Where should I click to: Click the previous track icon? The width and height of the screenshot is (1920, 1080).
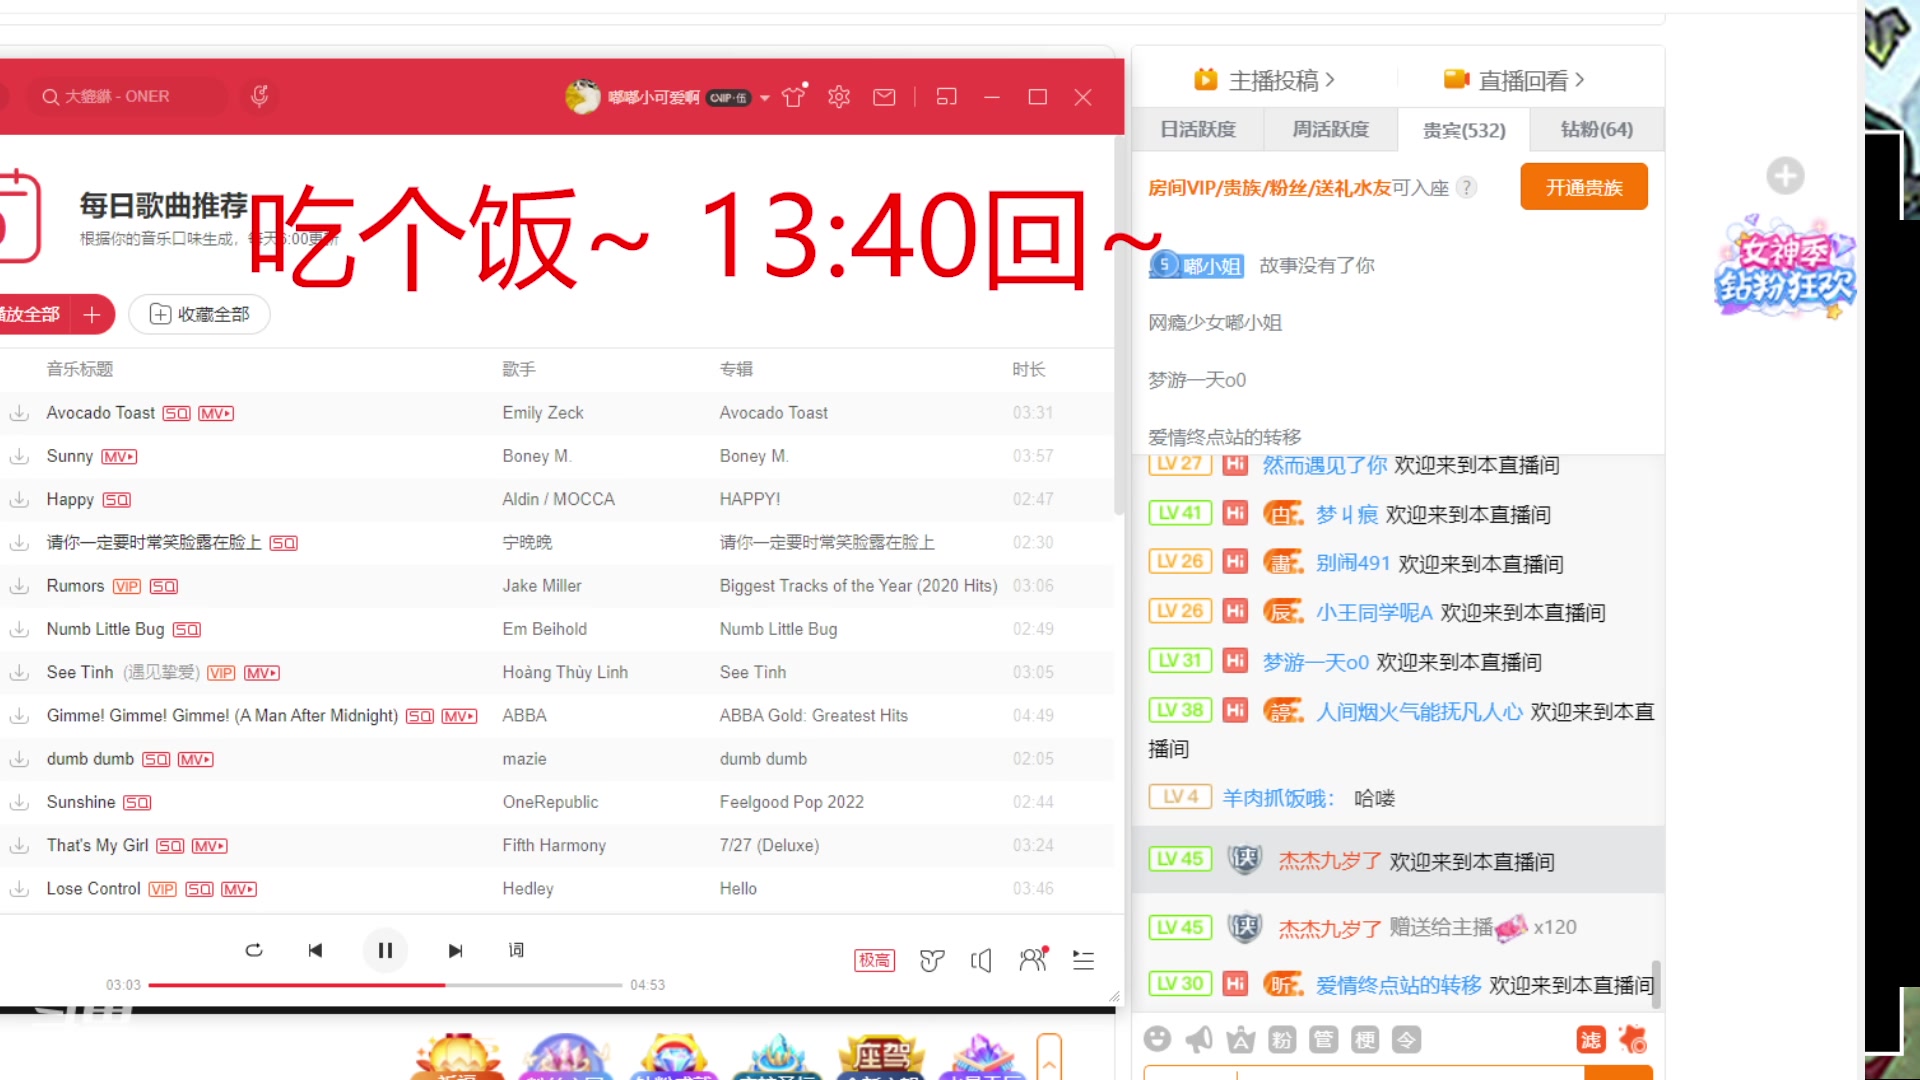315,949
